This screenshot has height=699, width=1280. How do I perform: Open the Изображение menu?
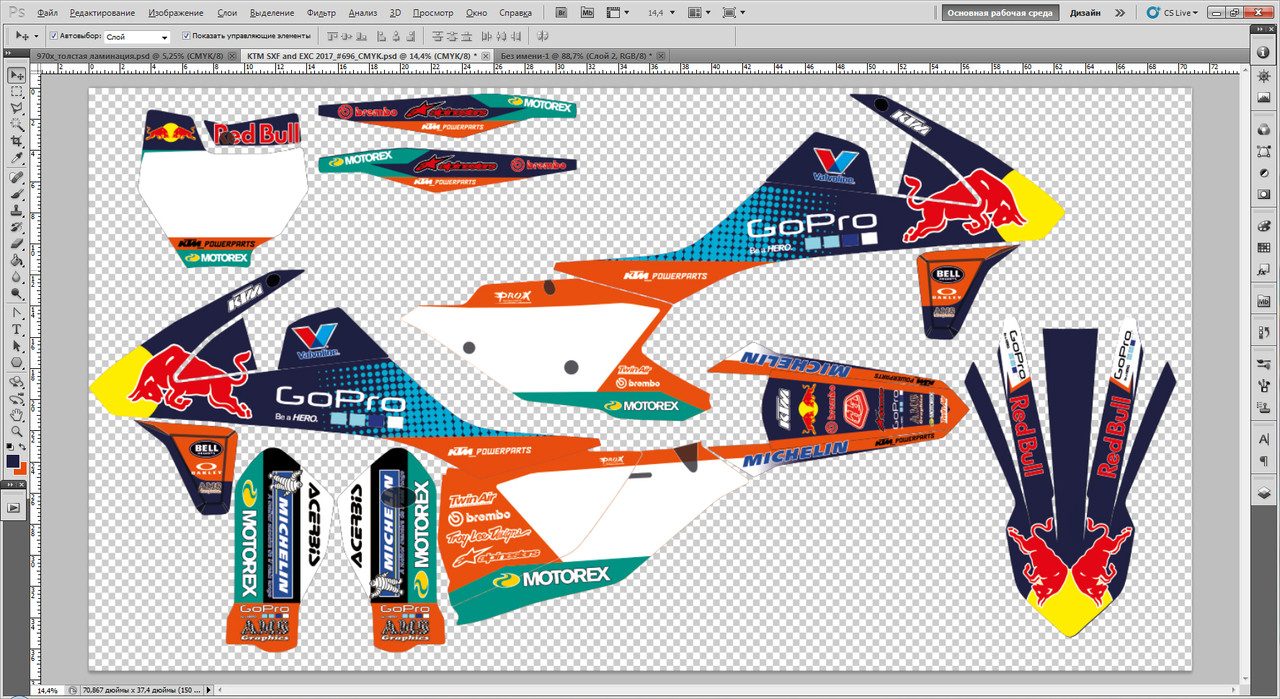pos(175,13)
